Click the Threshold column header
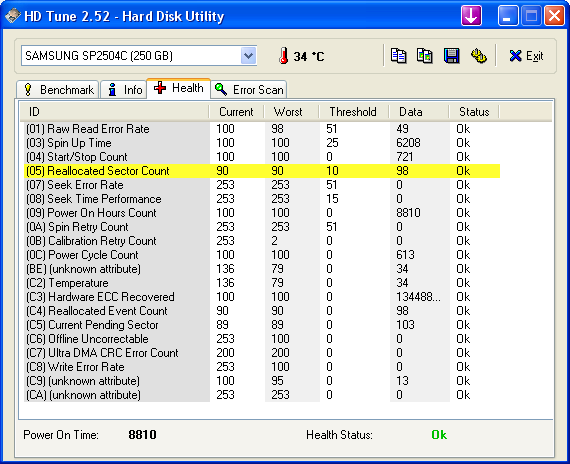The height and width of the screenshot is (464, 570). pyautogui.click(x=353, y=112)
